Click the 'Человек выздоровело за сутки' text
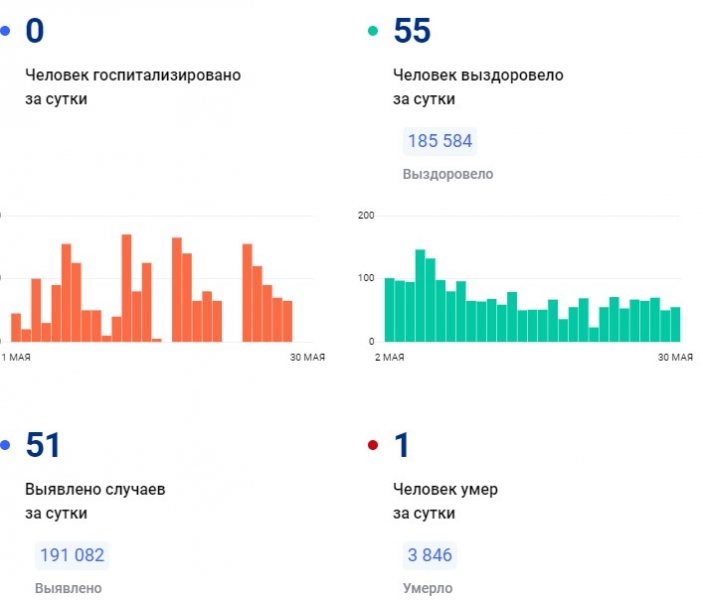The height and width of the screenshot is (600, 703). pos(478,87)
